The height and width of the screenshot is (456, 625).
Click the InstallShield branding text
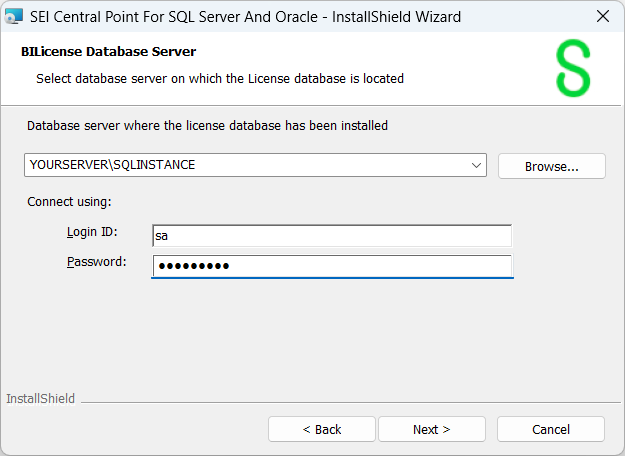(40, 399)
